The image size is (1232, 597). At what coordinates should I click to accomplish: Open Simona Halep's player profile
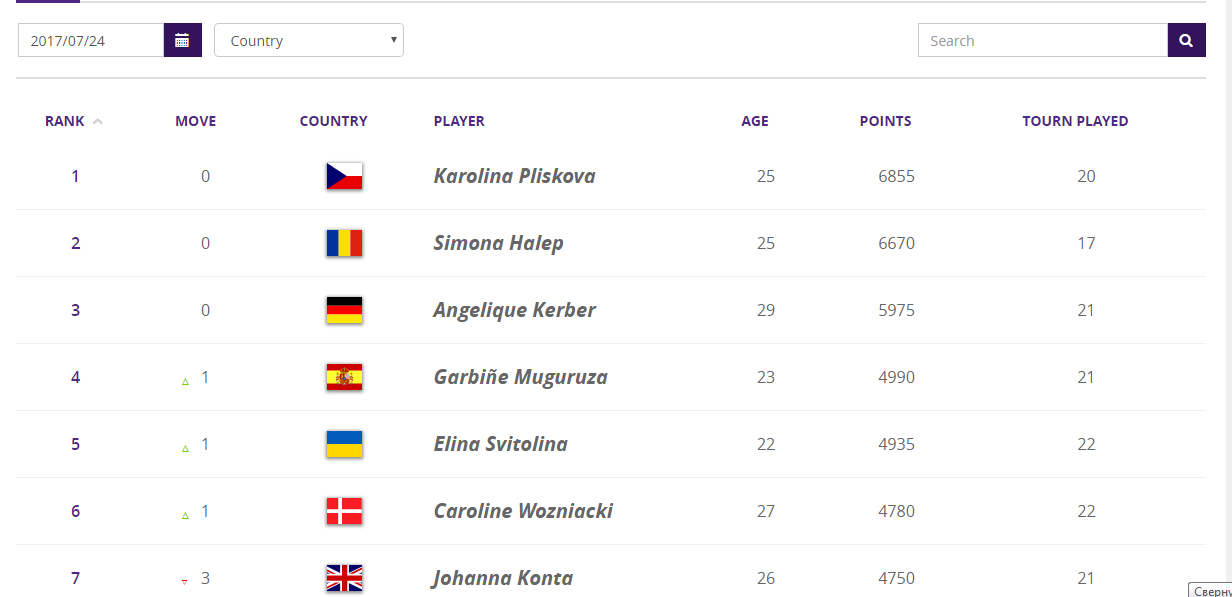coord(498,243)
